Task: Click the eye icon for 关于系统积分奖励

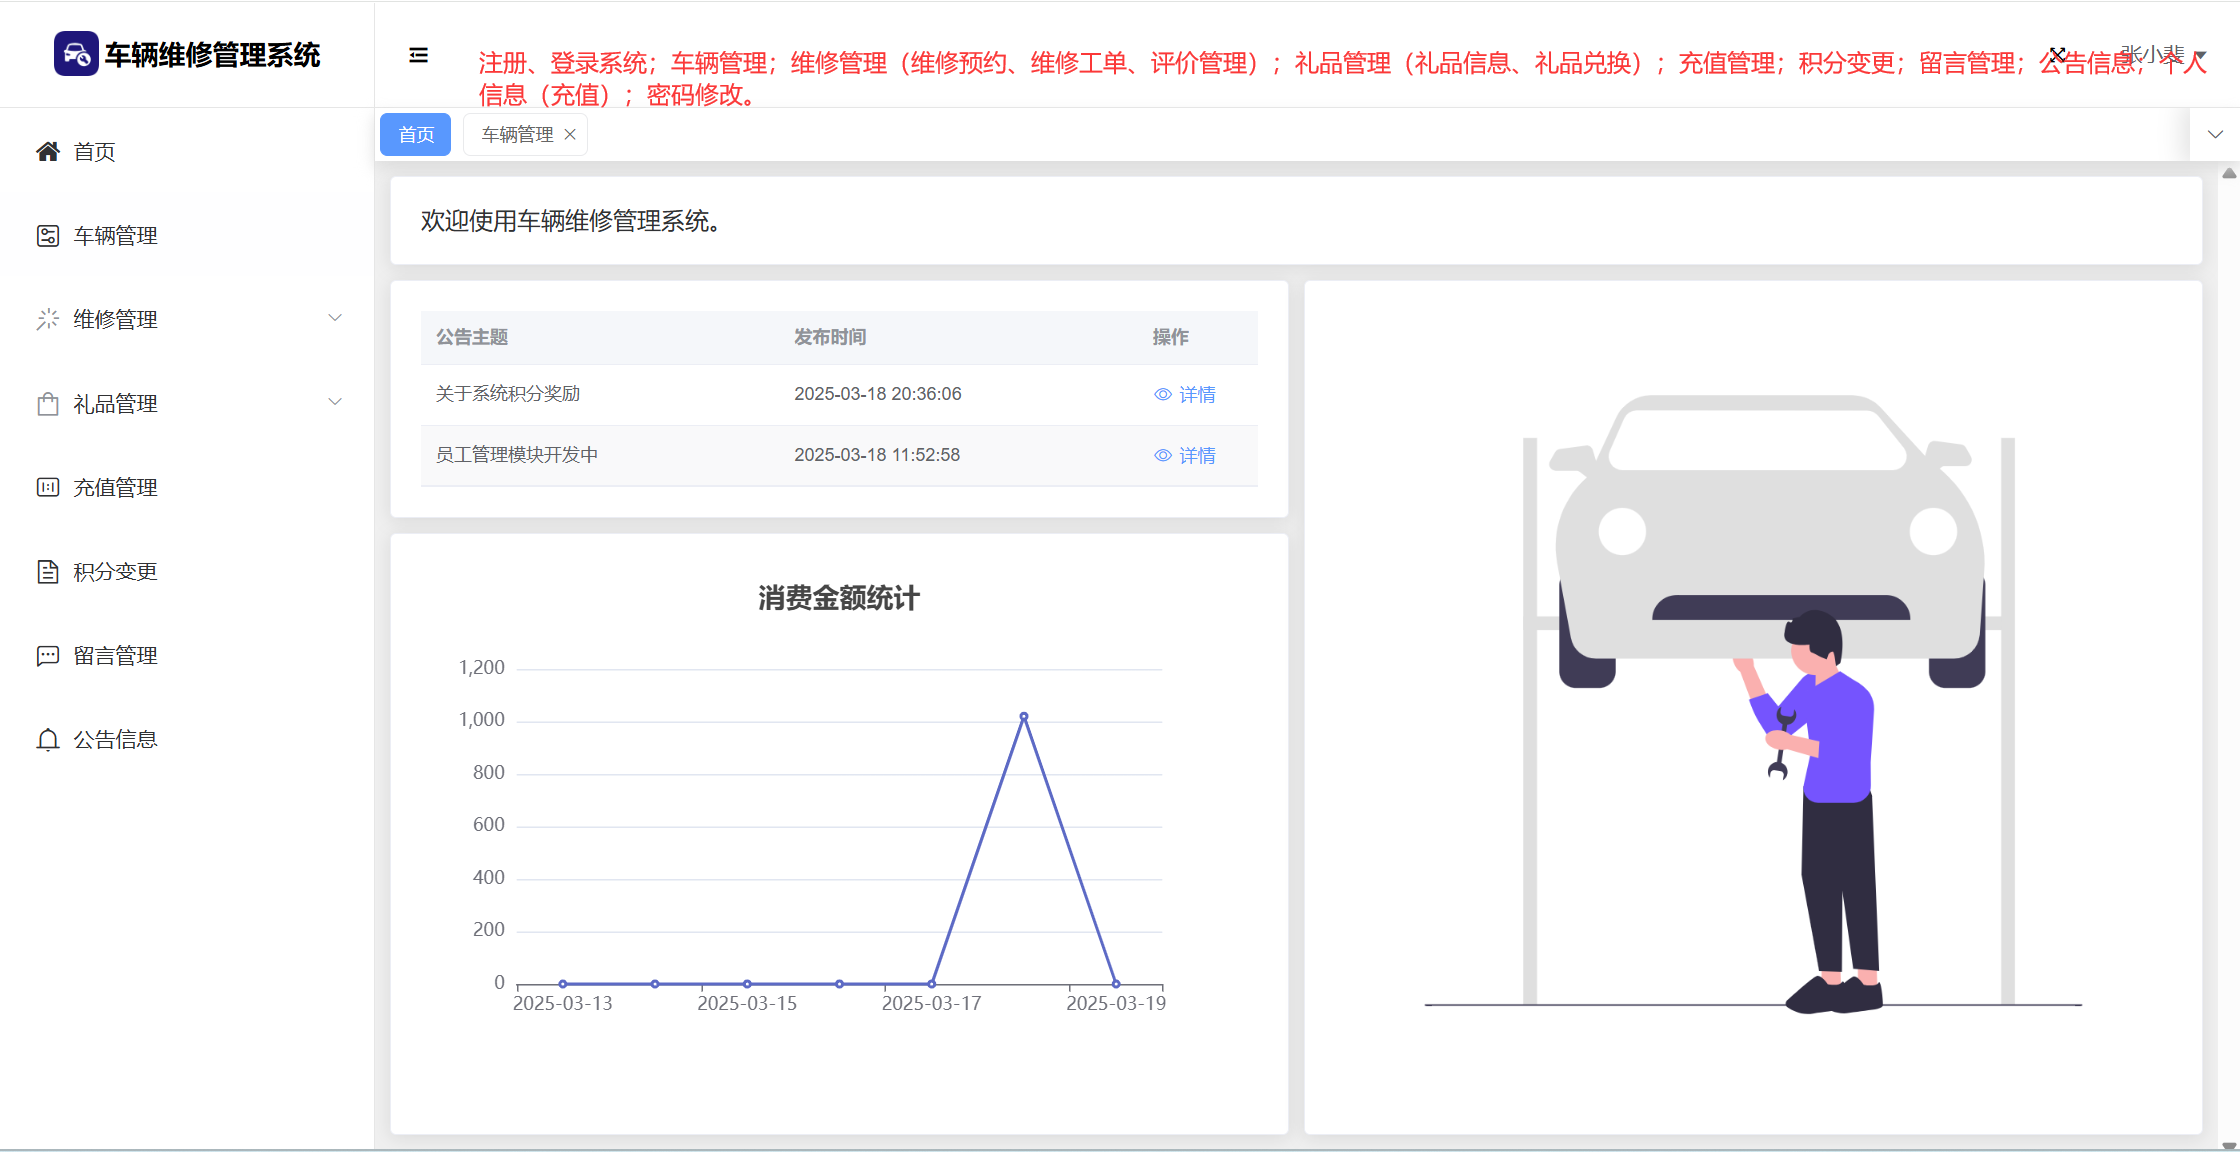Action: coord(1163,395)
